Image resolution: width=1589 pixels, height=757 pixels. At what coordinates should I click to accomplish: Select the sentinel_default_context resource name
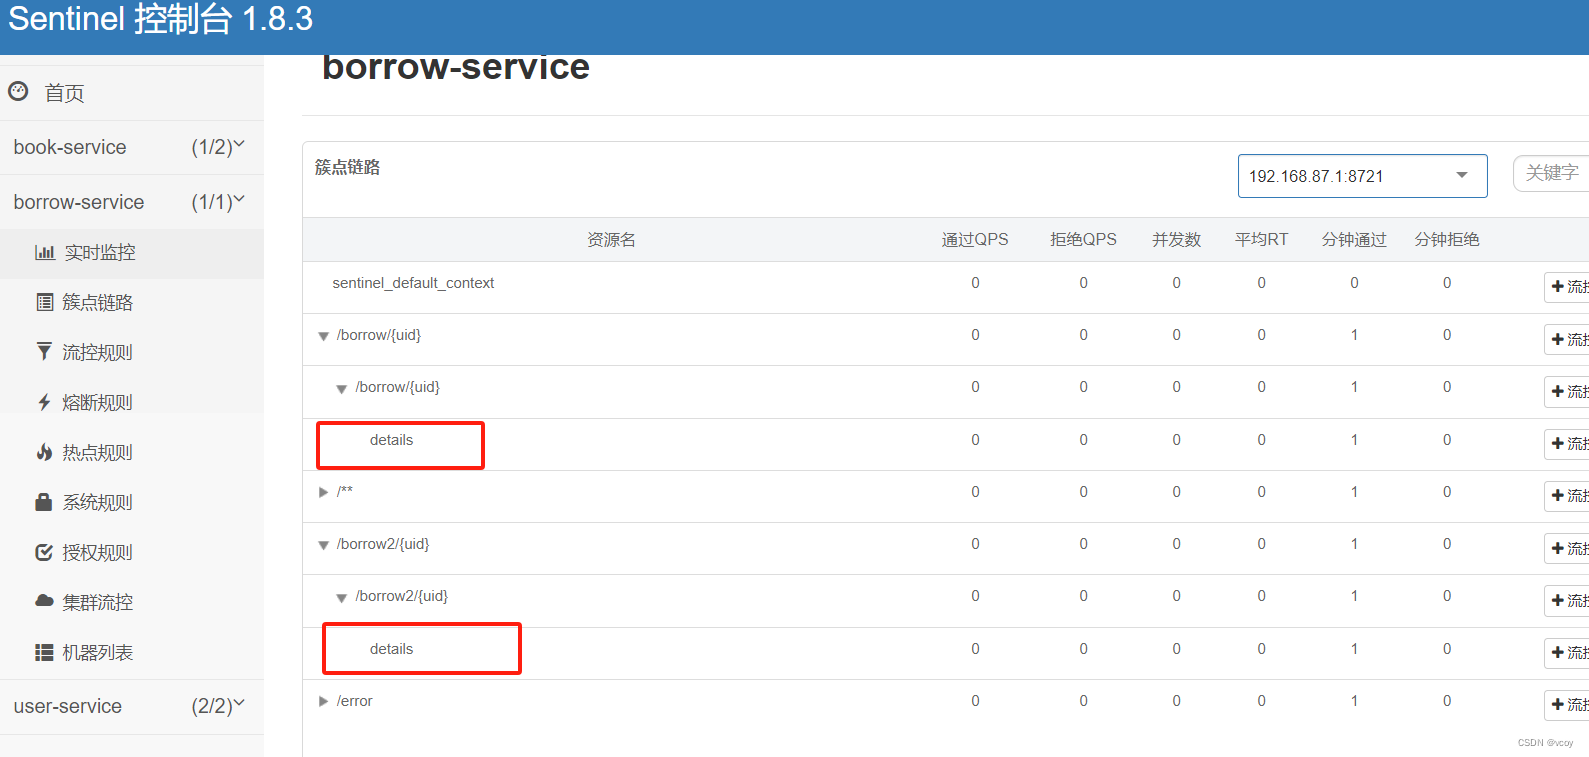[413, 283]
